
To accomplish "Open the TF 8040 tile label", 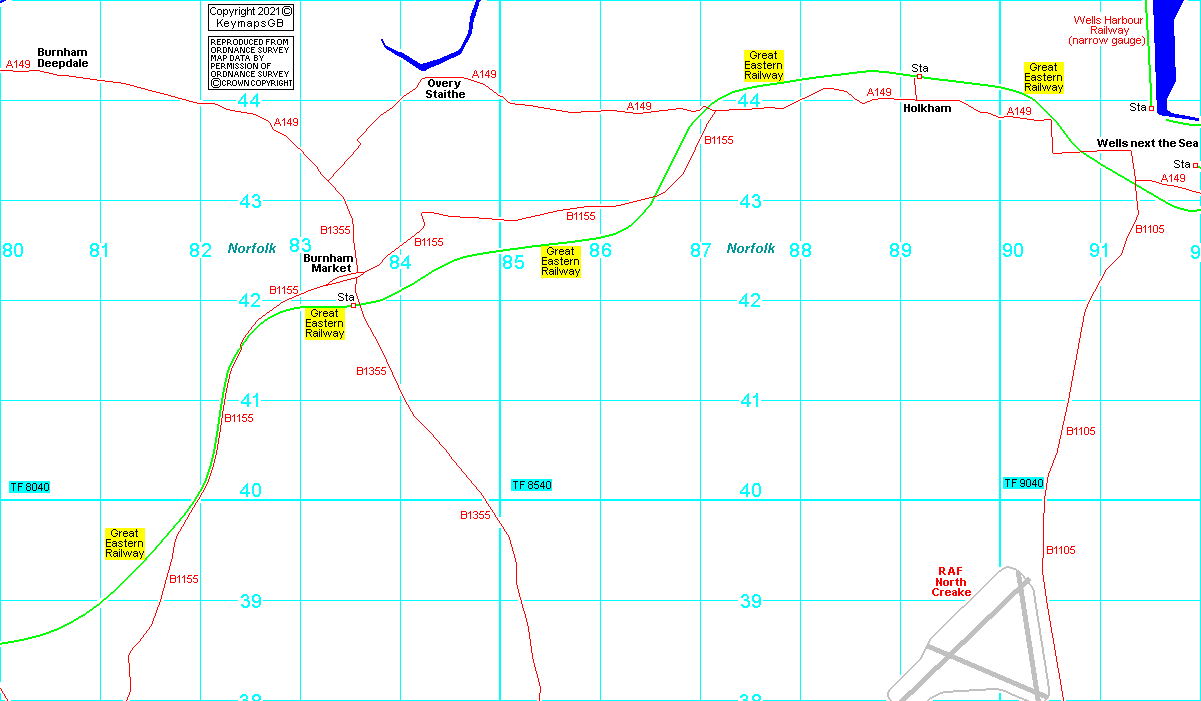I will 29,487.
